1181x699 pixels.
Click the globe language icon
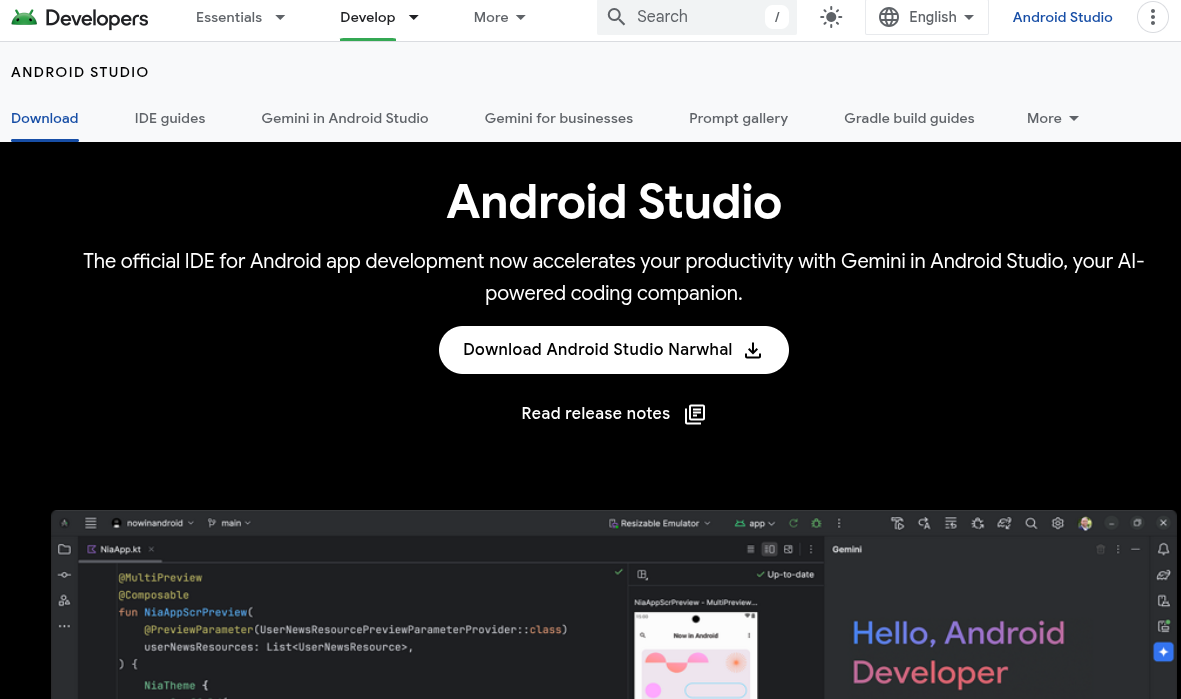coord(889,17)
